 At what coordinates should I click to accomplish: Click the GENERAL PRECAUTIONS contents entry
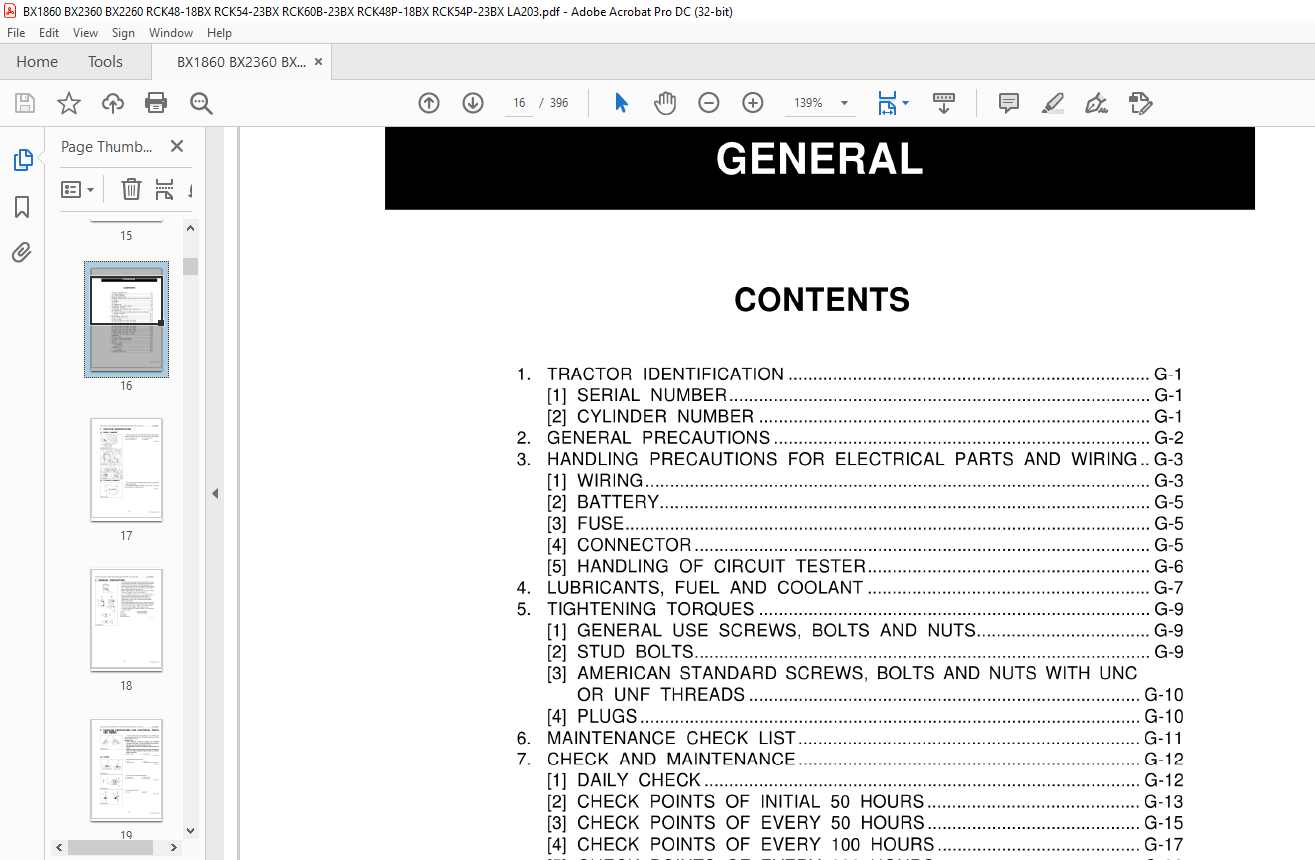point(850,437)
